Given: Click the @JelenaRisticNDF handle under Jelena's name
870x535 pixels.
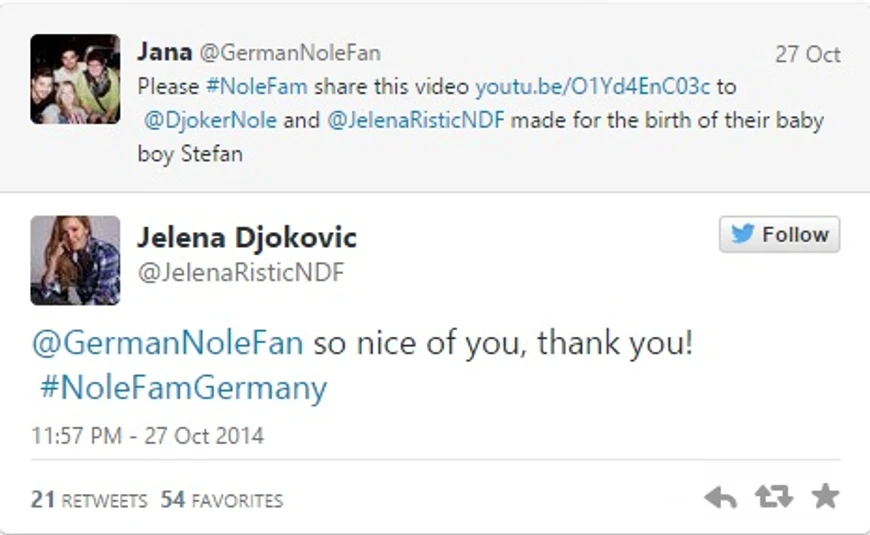Looking at the screenshot, I should click(241, 272).
